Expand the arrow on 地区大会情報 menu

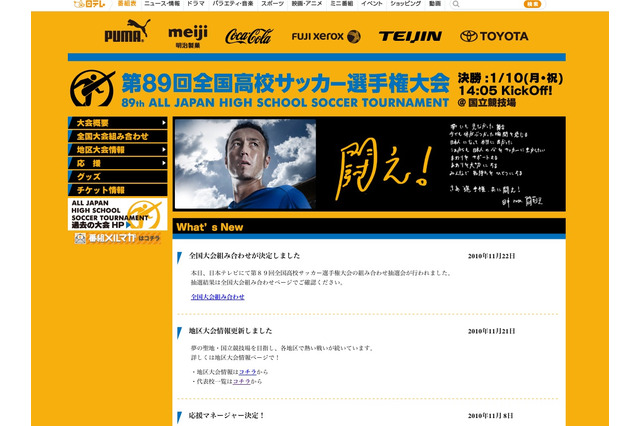pos(163,150)
